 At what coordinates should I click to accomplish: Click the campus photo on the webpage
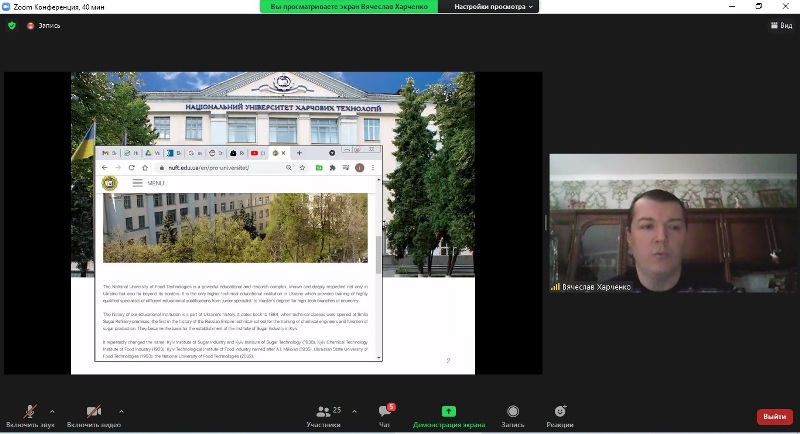[x=235, y=227]
